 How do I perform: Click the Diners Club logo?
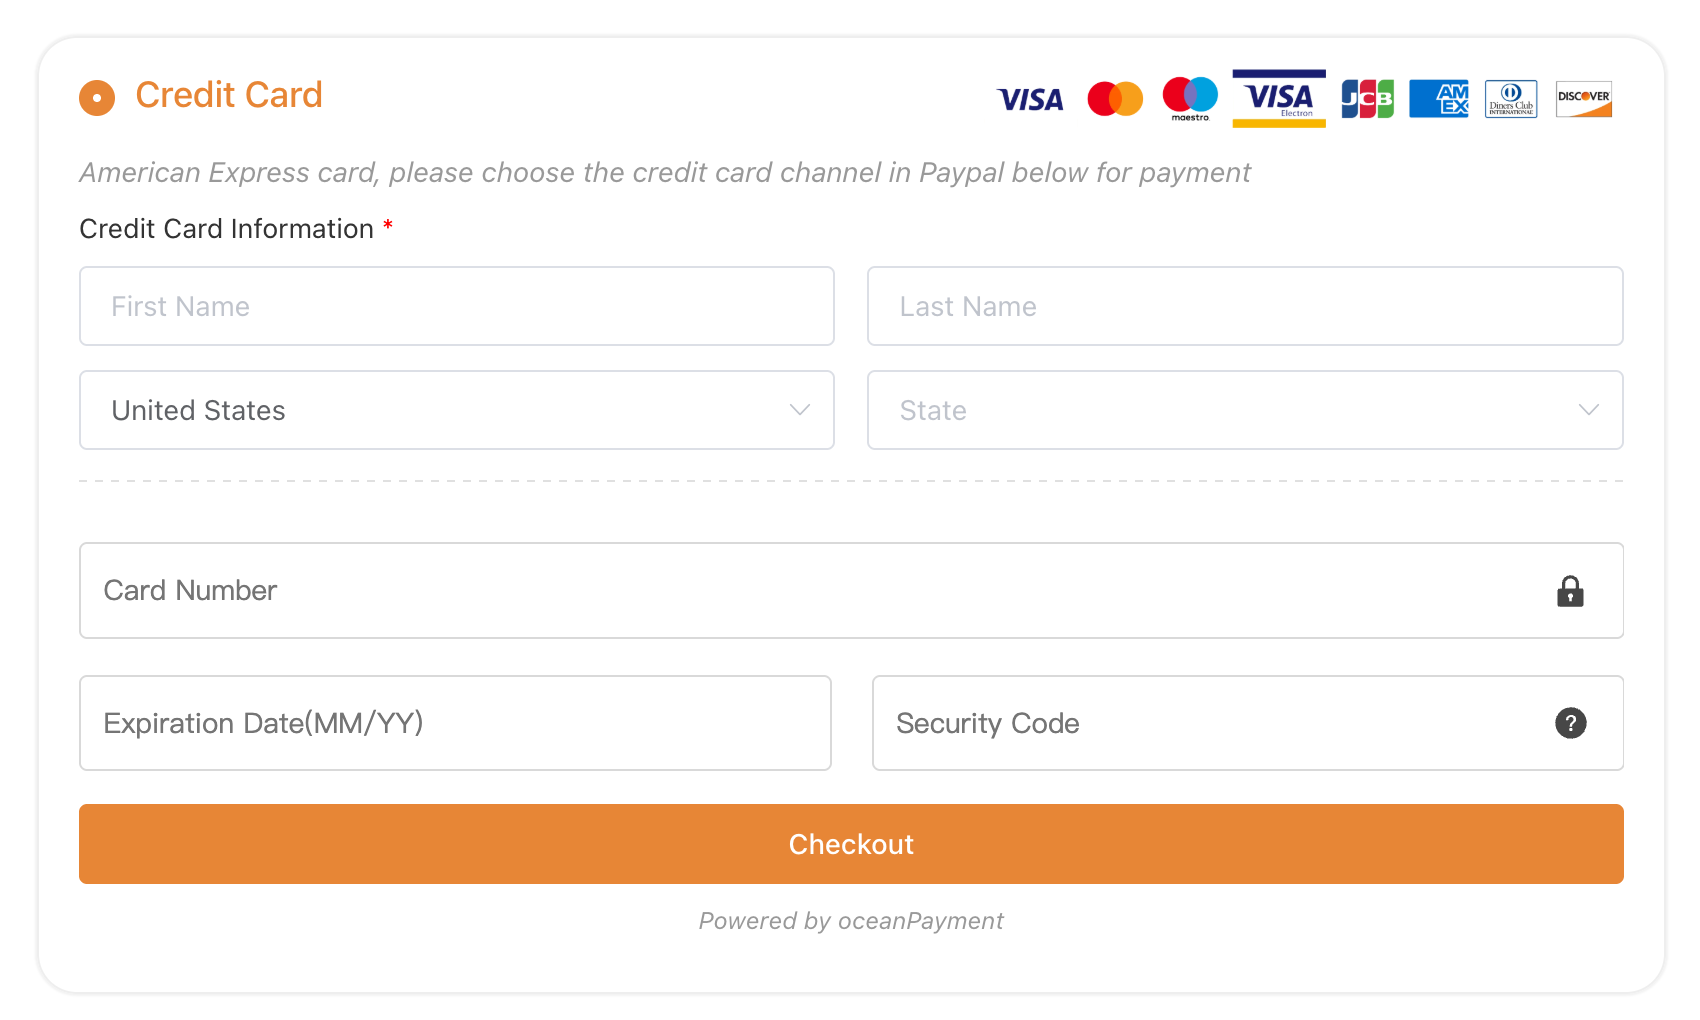1511,99
